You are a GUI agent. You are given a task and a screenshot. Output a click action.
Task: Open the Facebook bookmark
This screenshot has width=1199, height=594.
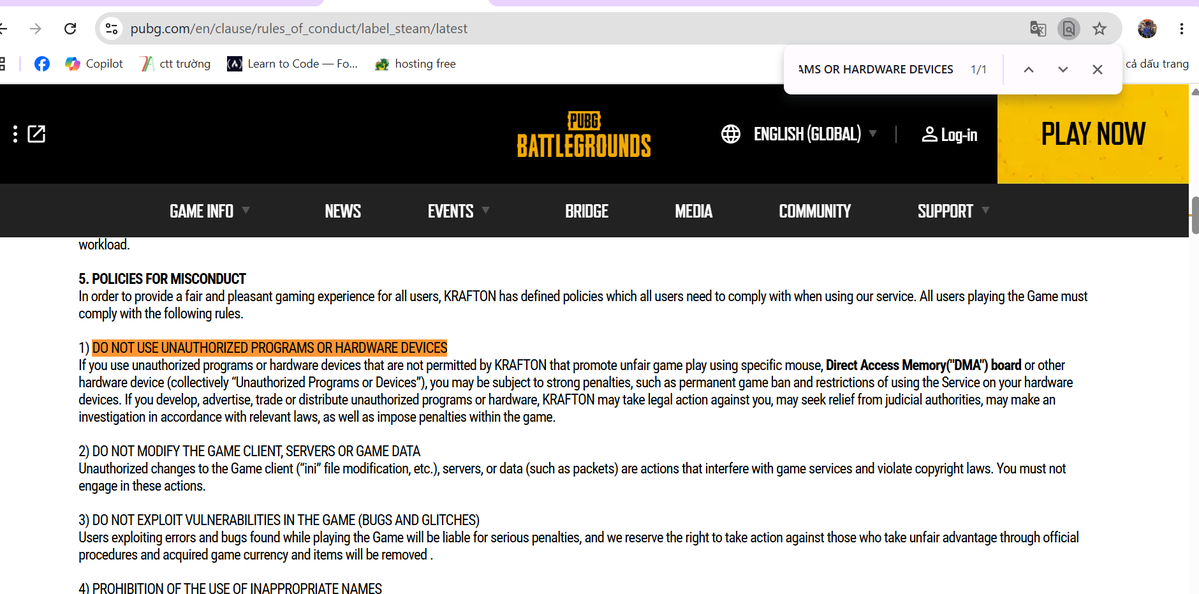[42, 64]
